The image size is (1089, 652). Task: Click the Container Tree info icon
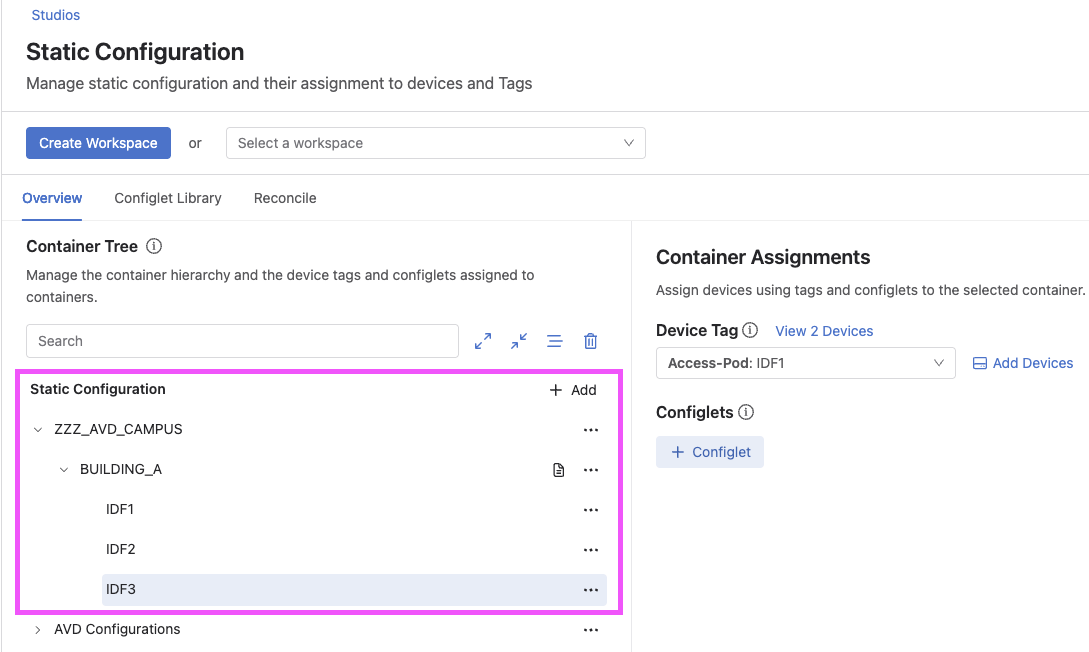tap(154, 246)
